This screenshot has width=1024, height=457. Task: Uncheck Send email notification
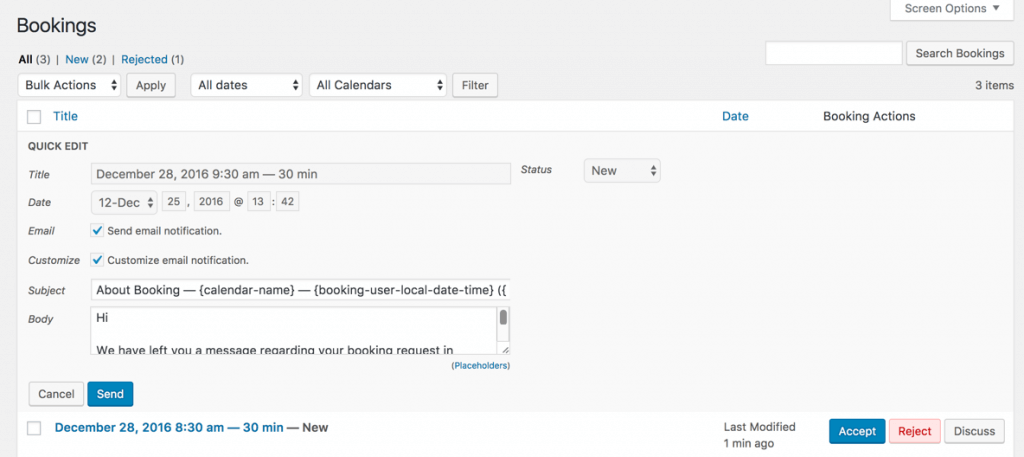click(x=97, y=231)
